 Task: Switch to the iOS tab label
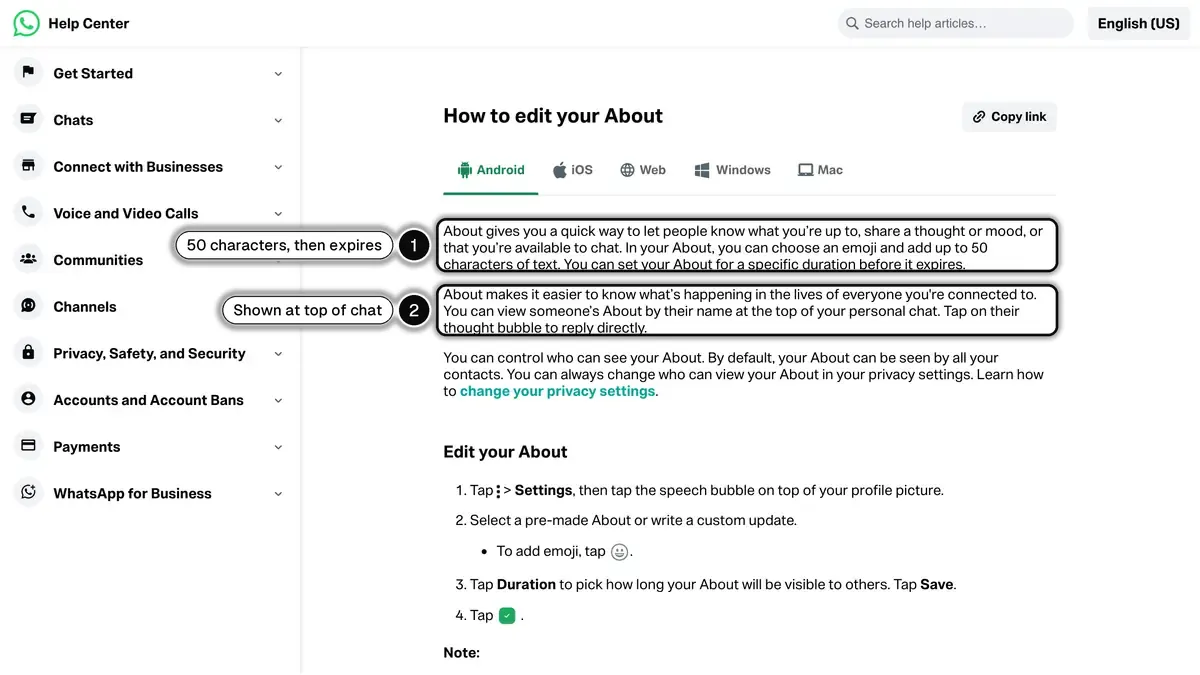[582, 170]
